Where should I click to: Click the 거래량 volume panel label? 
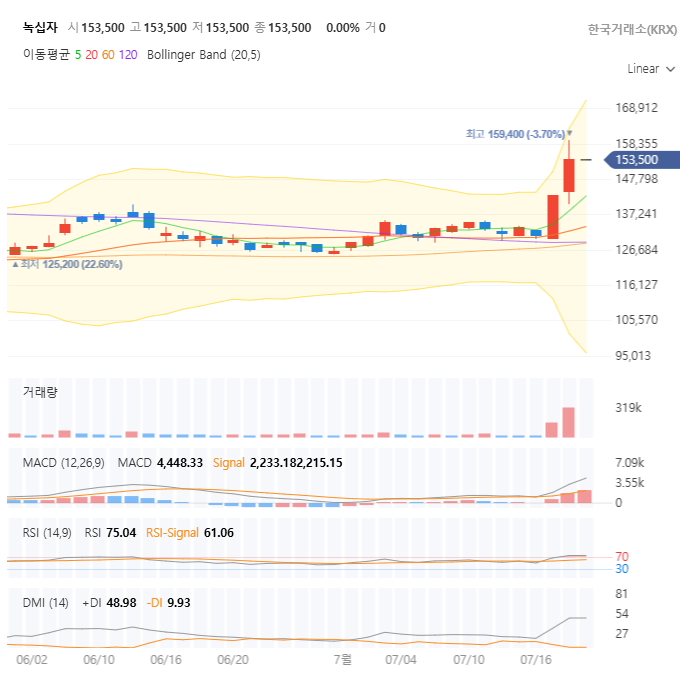pos(40,392)
